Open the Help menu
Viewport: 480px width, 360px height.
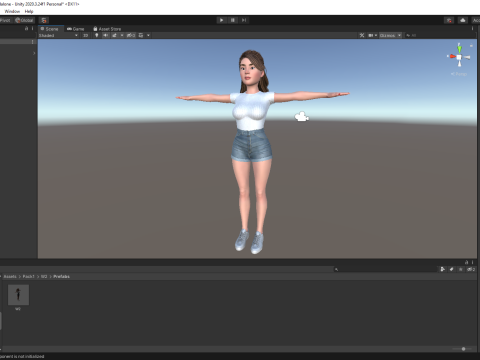[x=29, y=11]
